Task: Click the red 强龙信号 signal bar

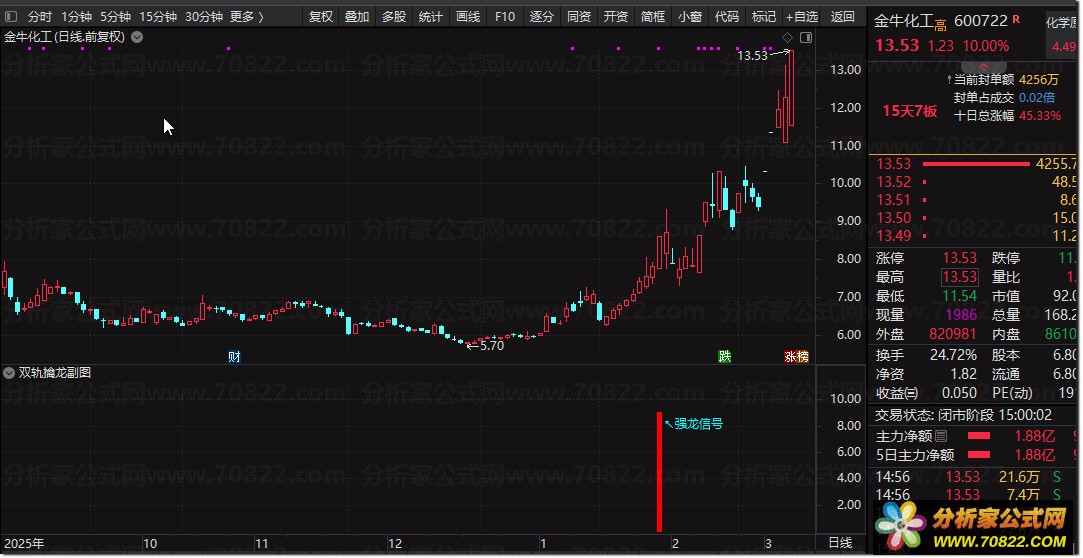Action: pyautogui.click(x=660, y=472)
